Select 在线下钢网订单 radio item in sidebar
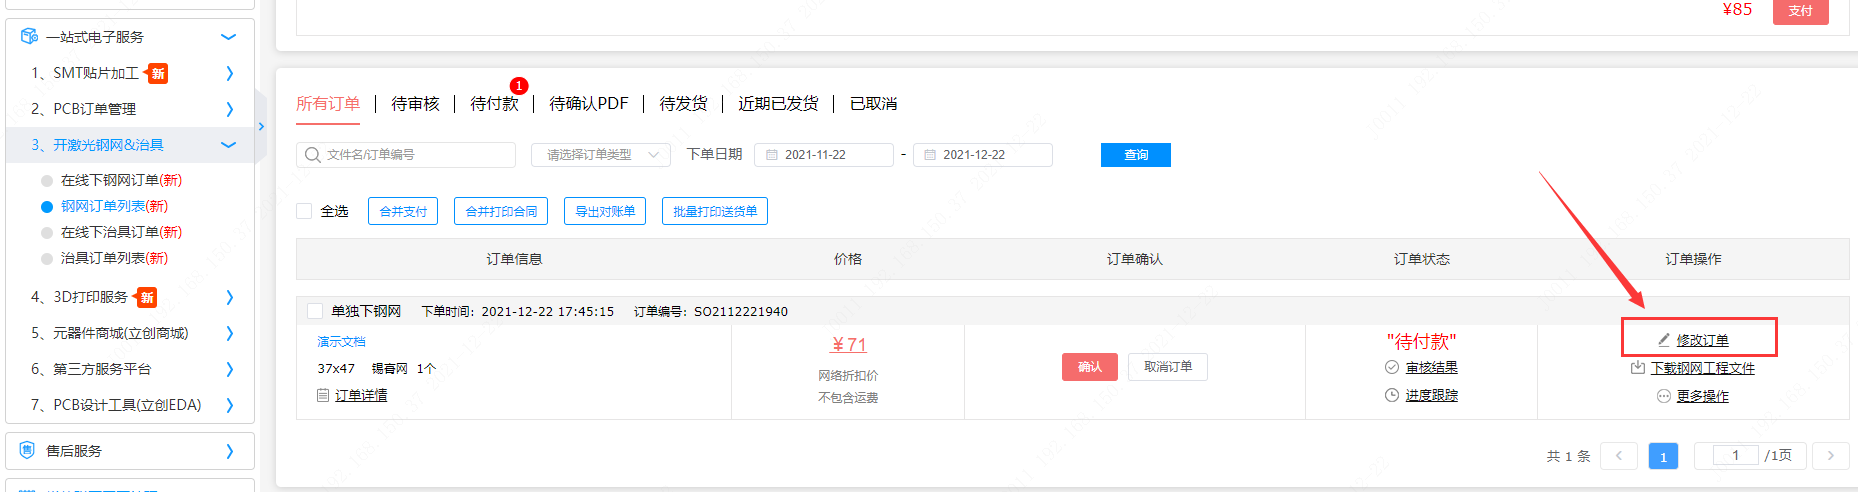The image size is (1858, 492). pos(47,180)
